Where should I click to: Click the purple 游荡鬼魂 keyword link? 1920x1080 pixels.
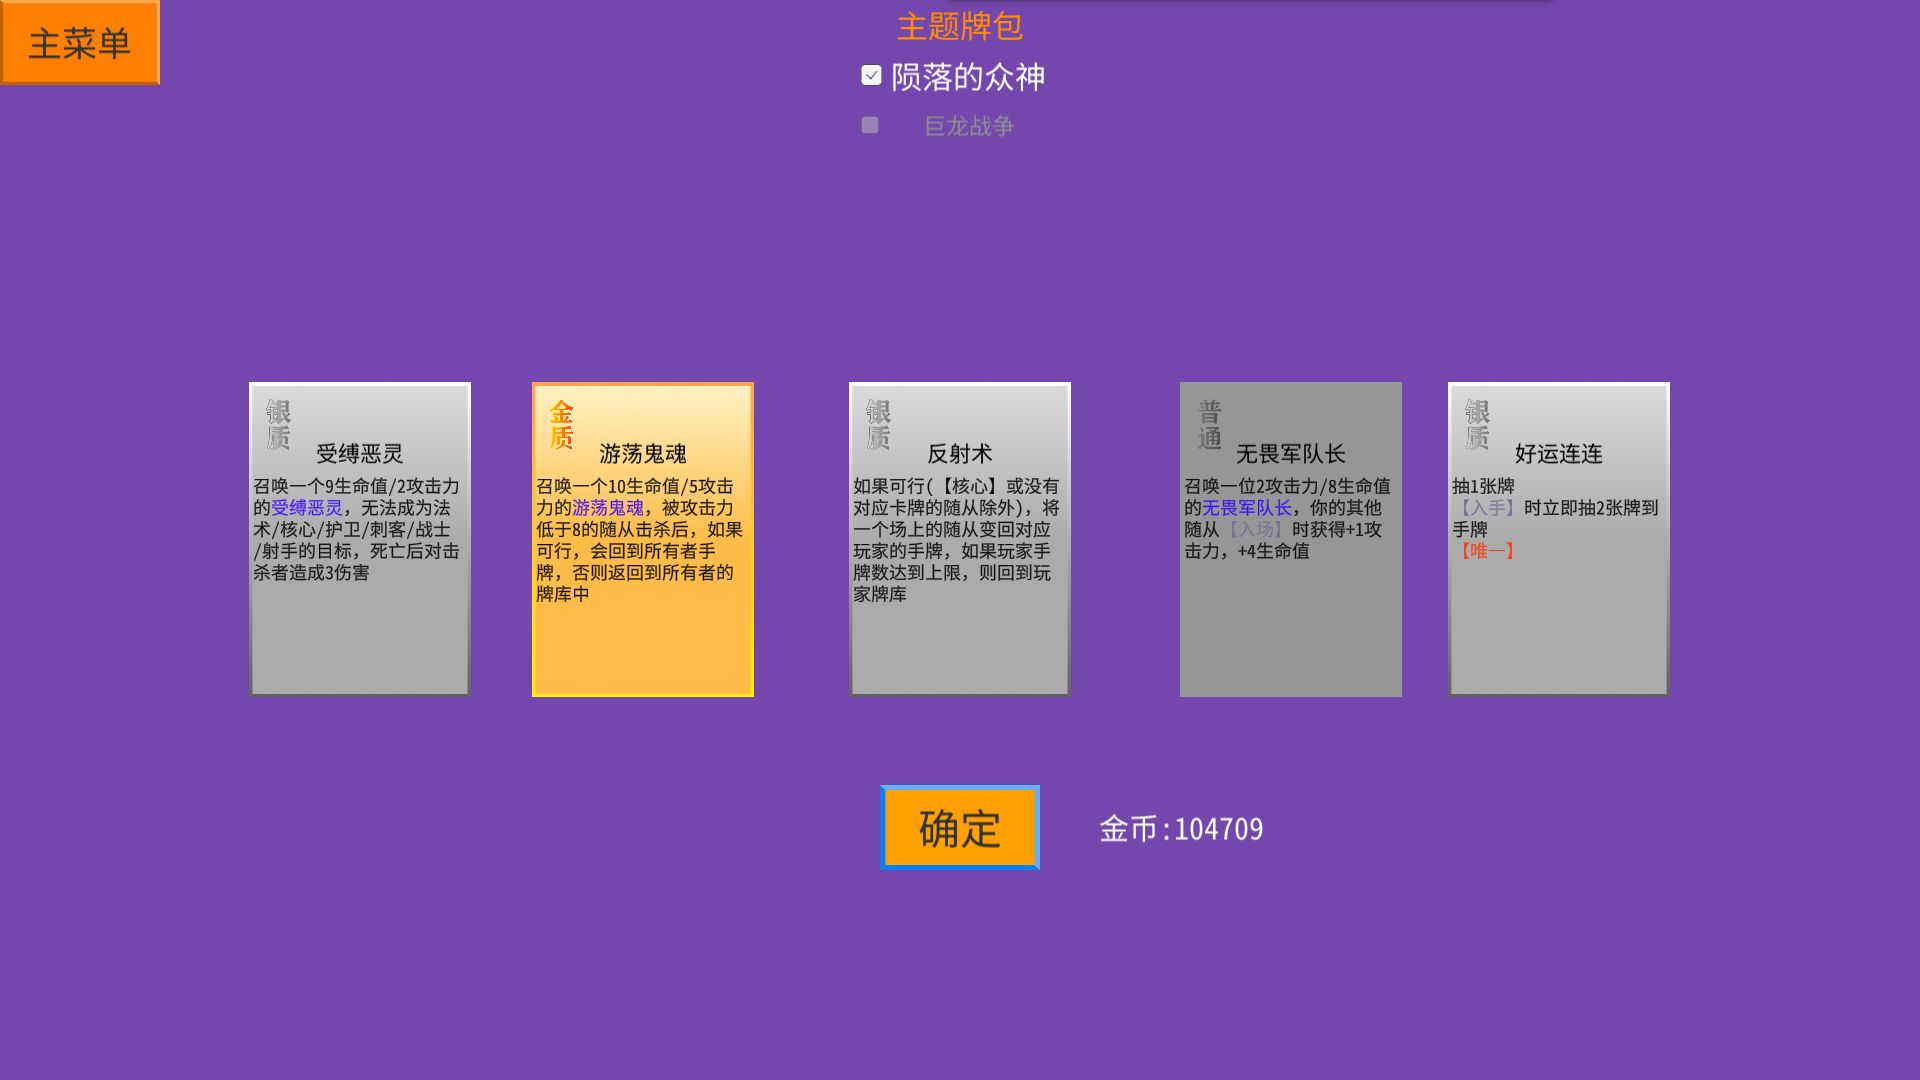pos(605,507)
